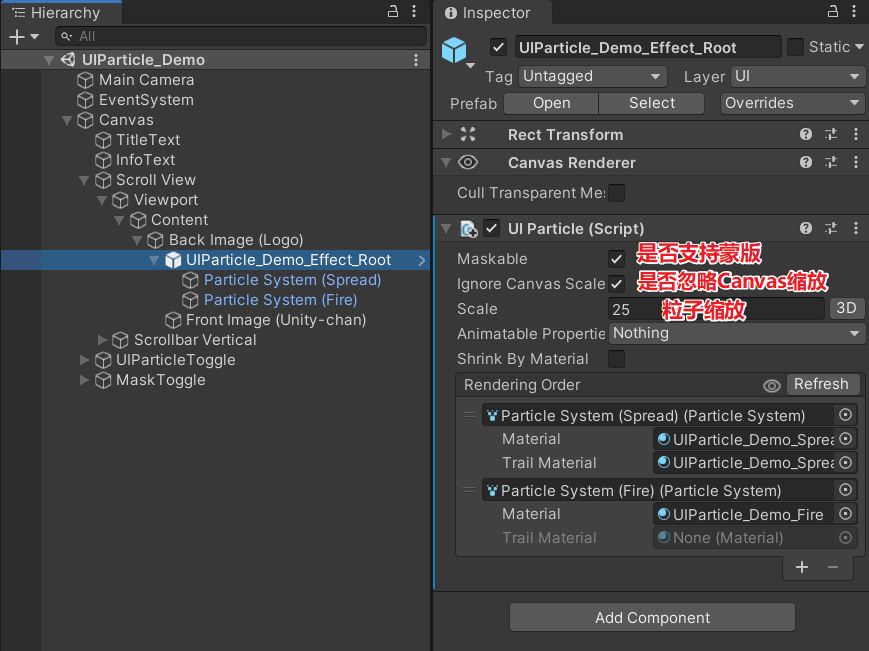Switch to the Inspector tab
Viewport: 869px width, 651px height.
[x=492, y=12]
